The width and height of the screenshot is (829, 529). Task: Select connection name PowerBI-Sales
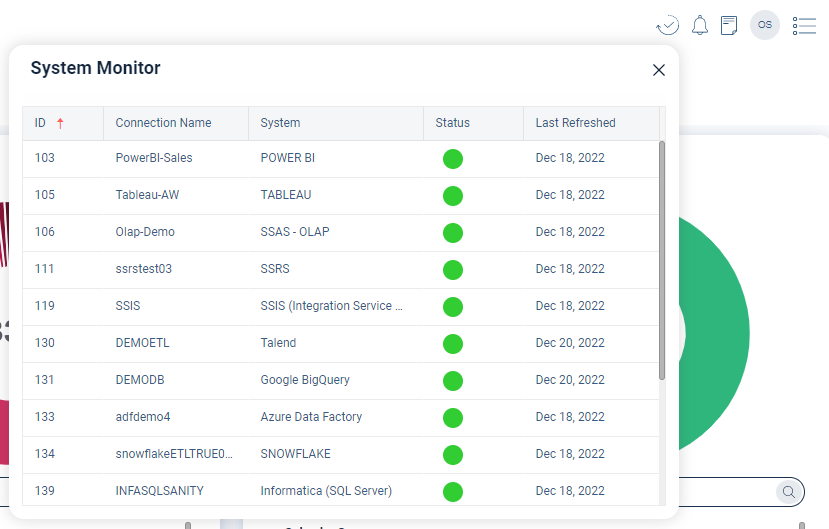[x=154, y=157]
